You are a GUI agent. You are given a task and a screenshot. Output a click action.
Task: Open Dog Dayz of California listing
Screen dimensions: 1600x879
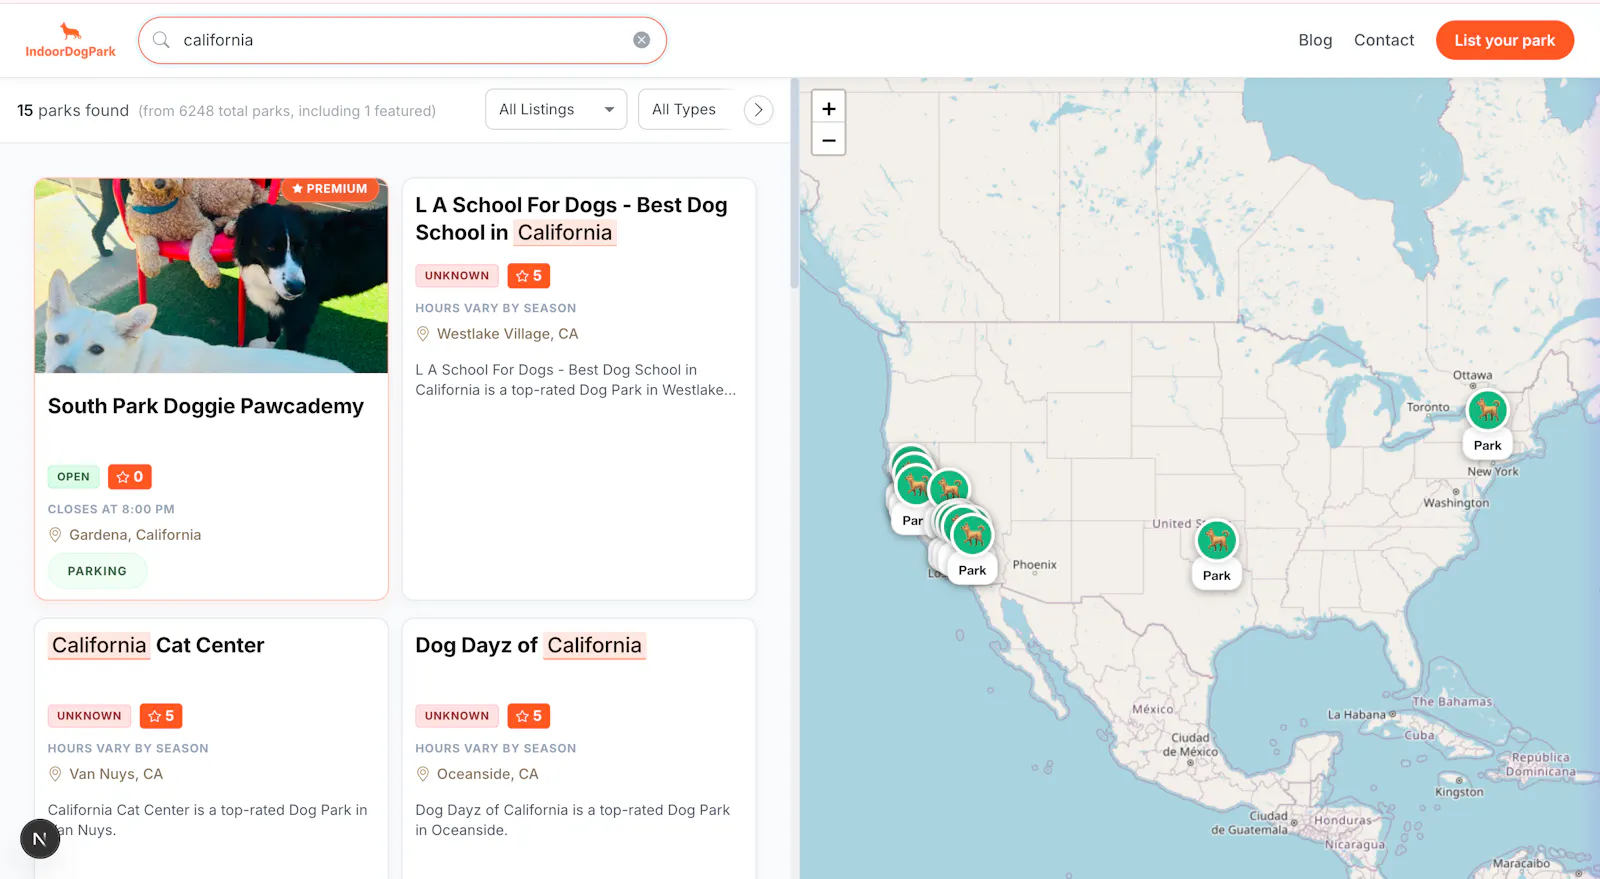pos(530,645)
